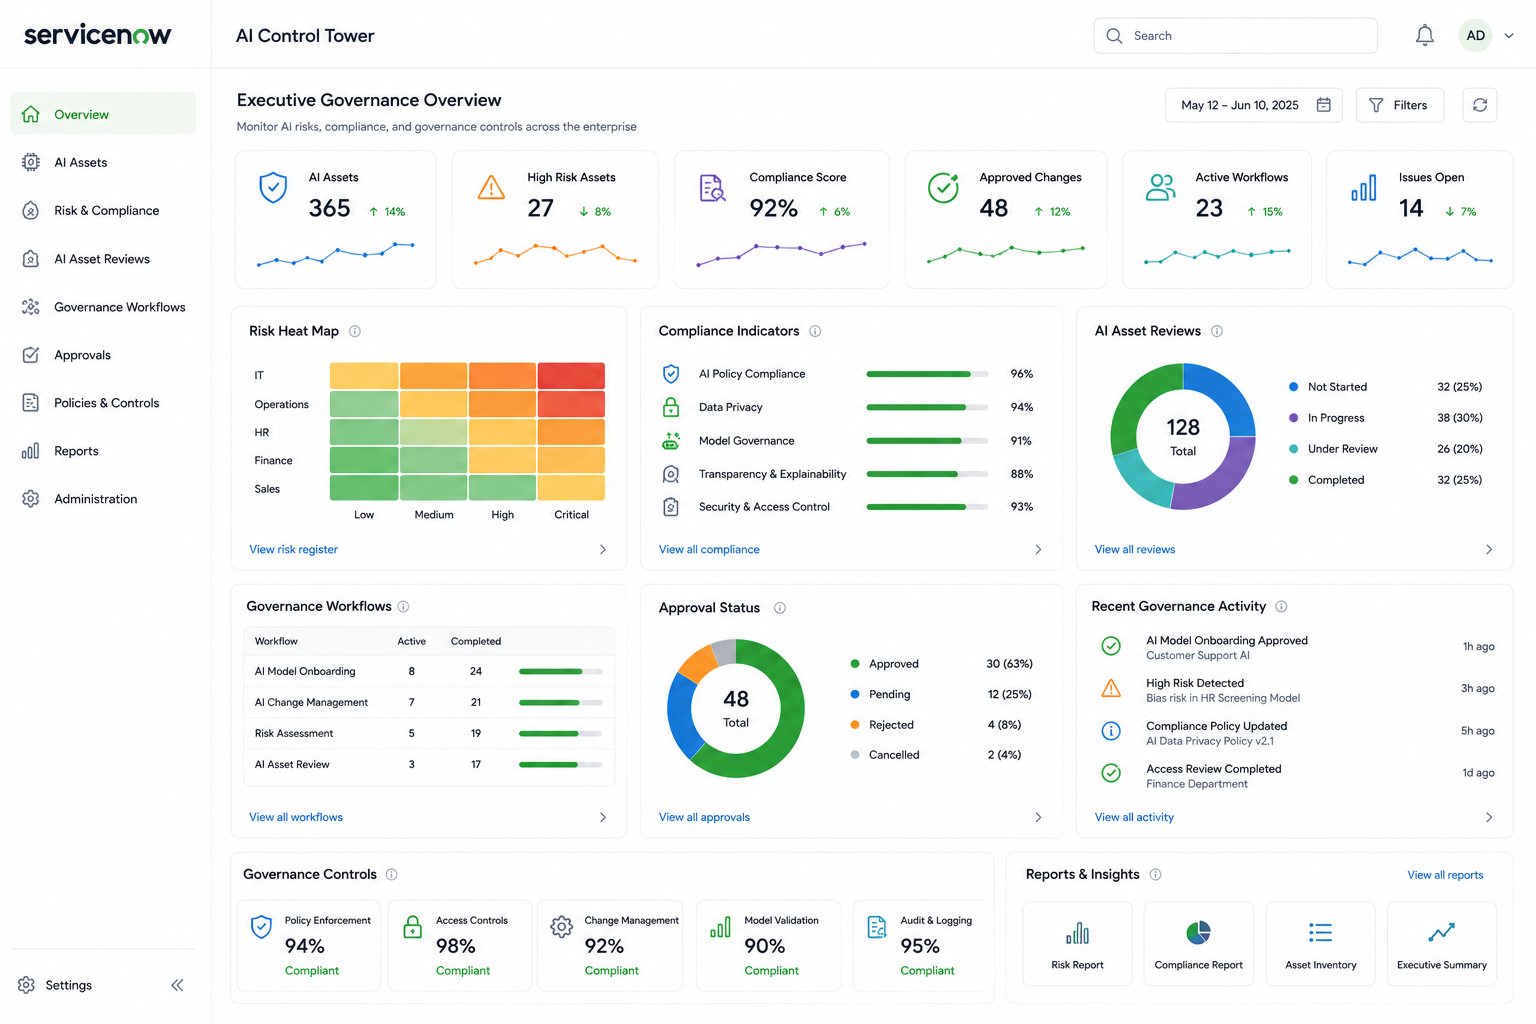Image resolution: width=1536 pixels, height=1024 pixels.
Task: Expand the View all workflows arrow
Action: 603,817
